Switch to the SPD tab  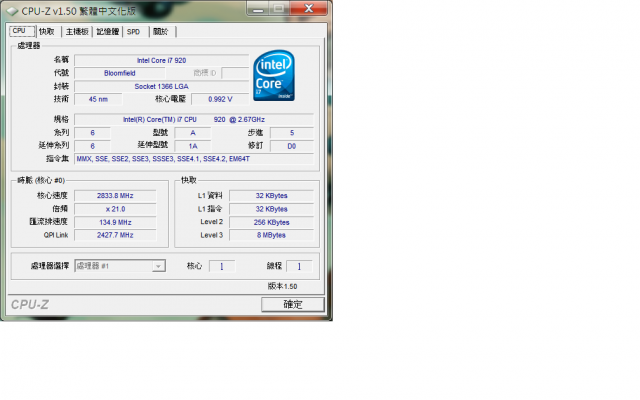[133, 31]
